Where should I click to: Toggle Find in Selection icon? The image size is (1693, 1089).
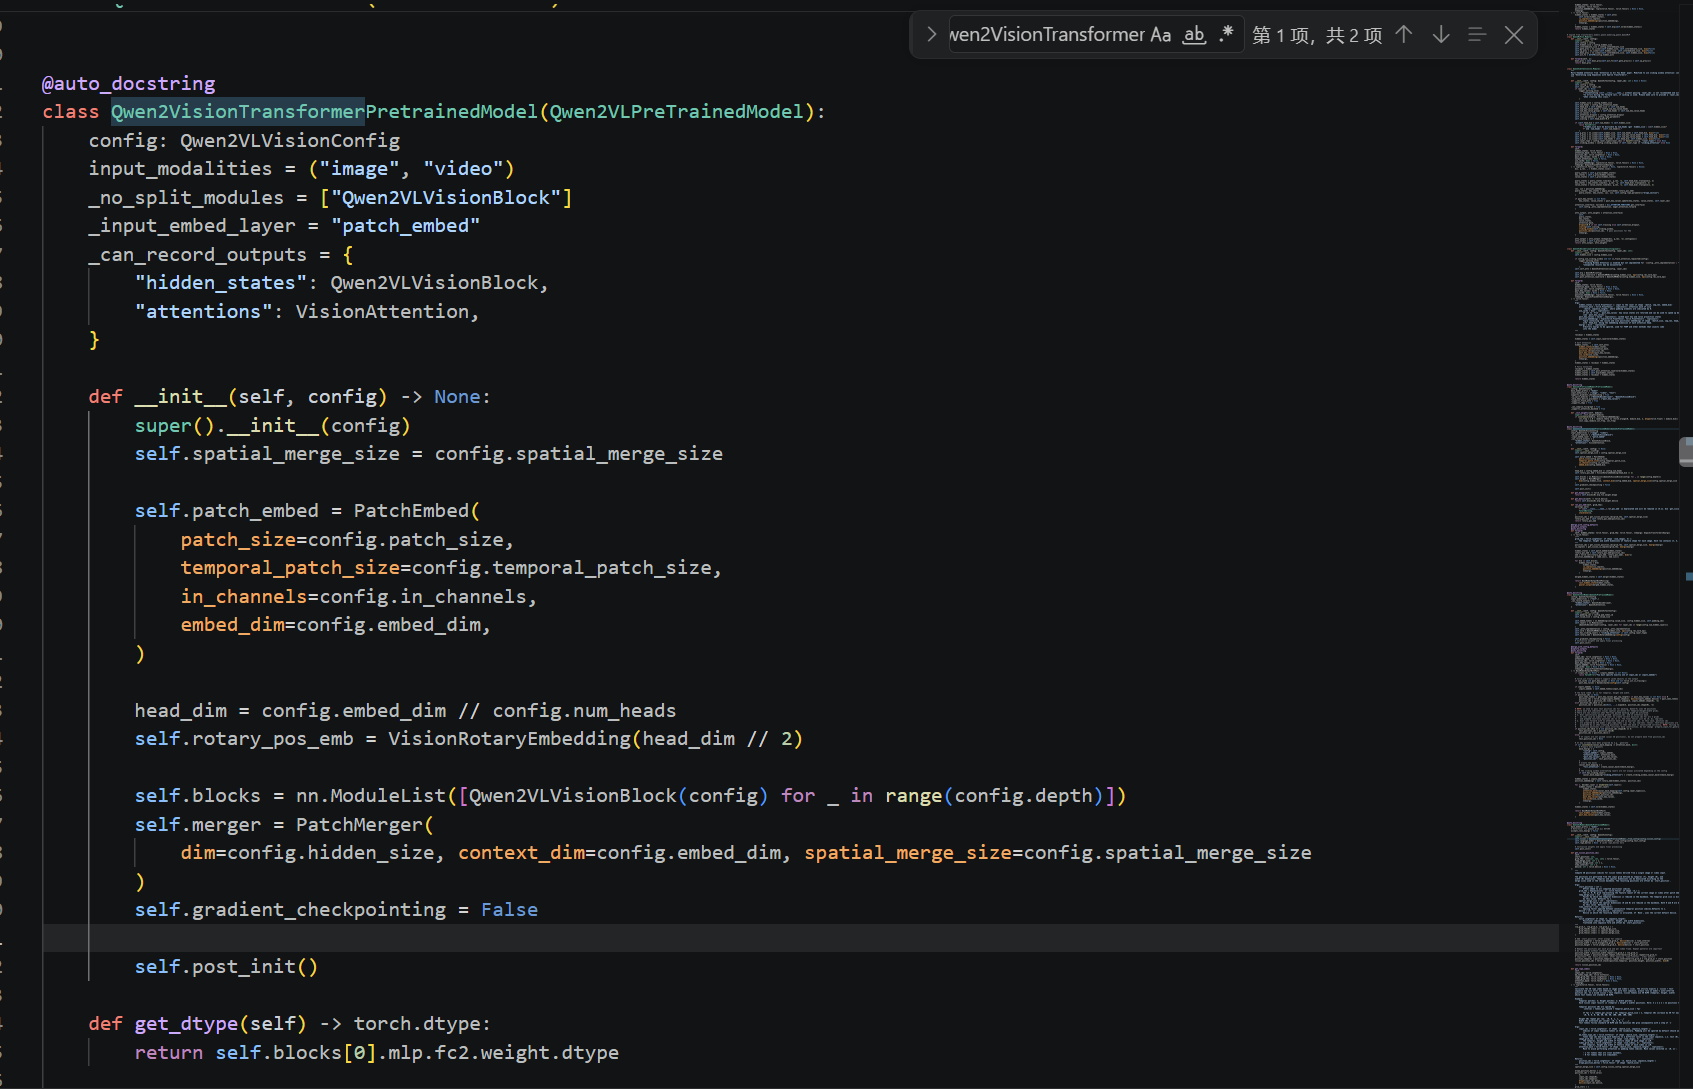[1477, 35]
